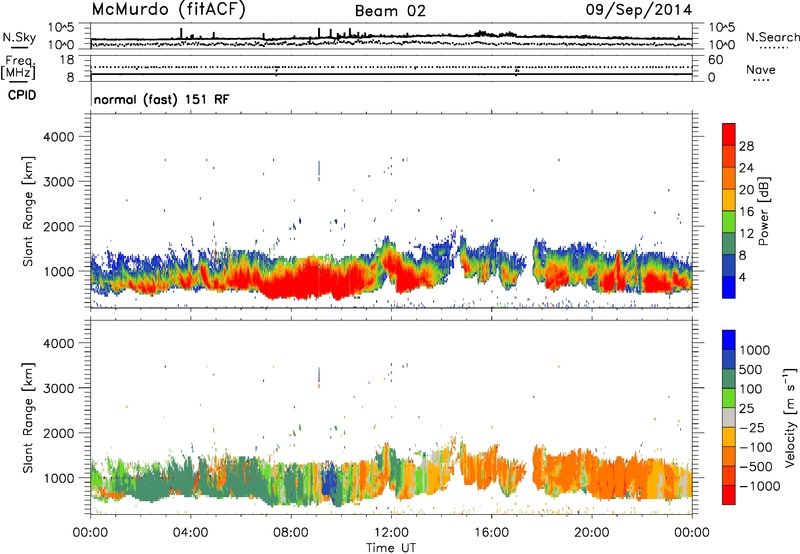Select the Freq. [MHz] axis label

point(18,68)
